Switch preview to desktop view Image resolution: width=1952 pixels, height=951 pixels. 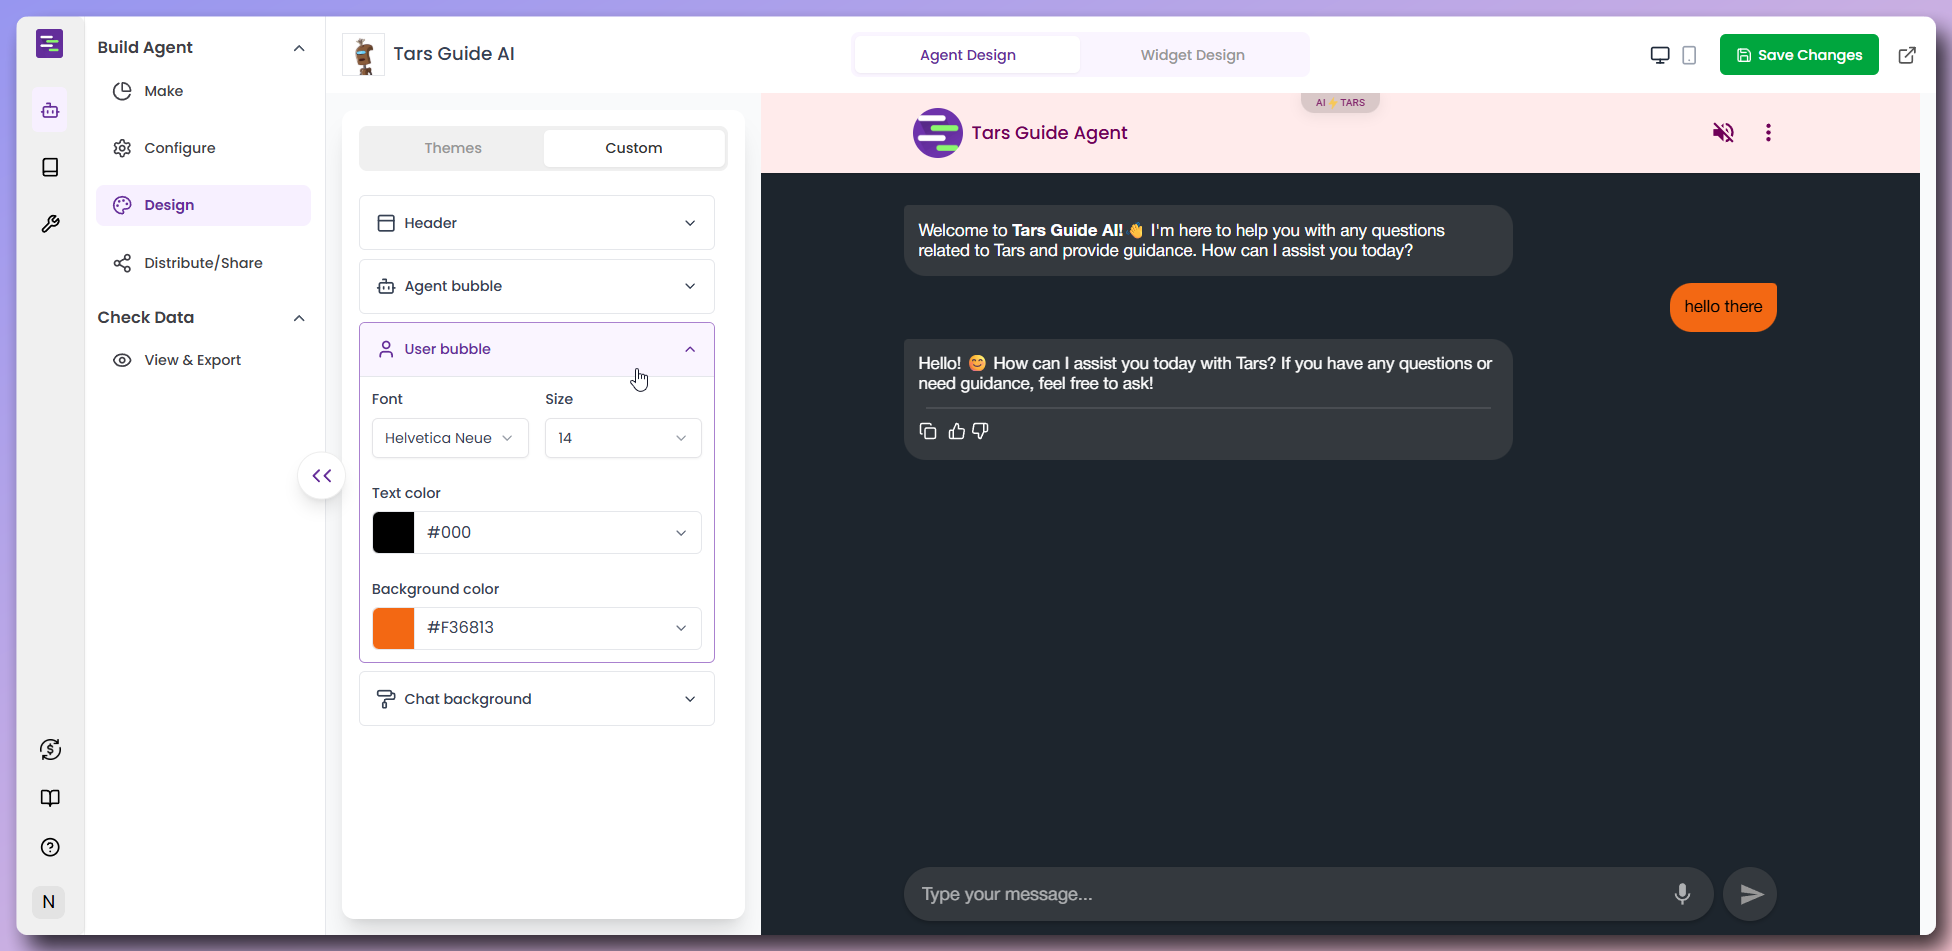(x=1660, y=55)
